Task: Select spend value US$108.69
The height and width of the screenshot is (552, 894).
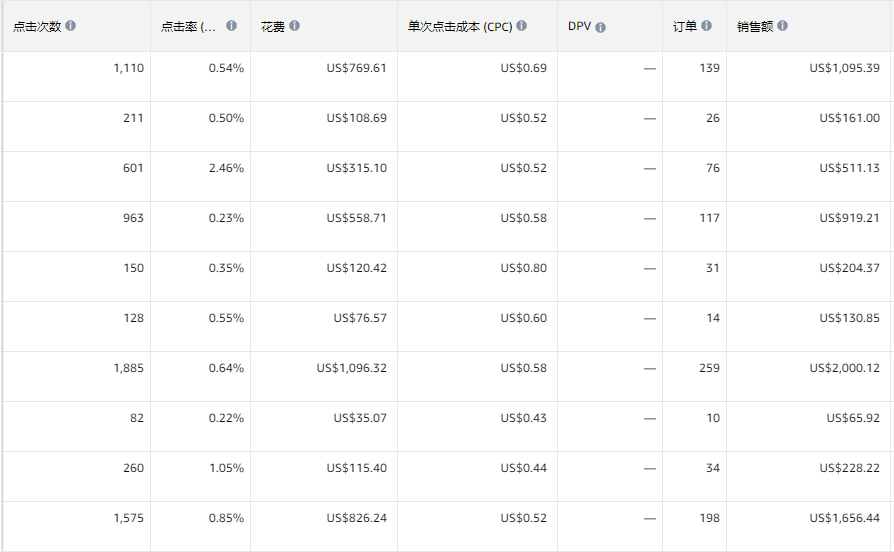Action: [x=356, y=118]
